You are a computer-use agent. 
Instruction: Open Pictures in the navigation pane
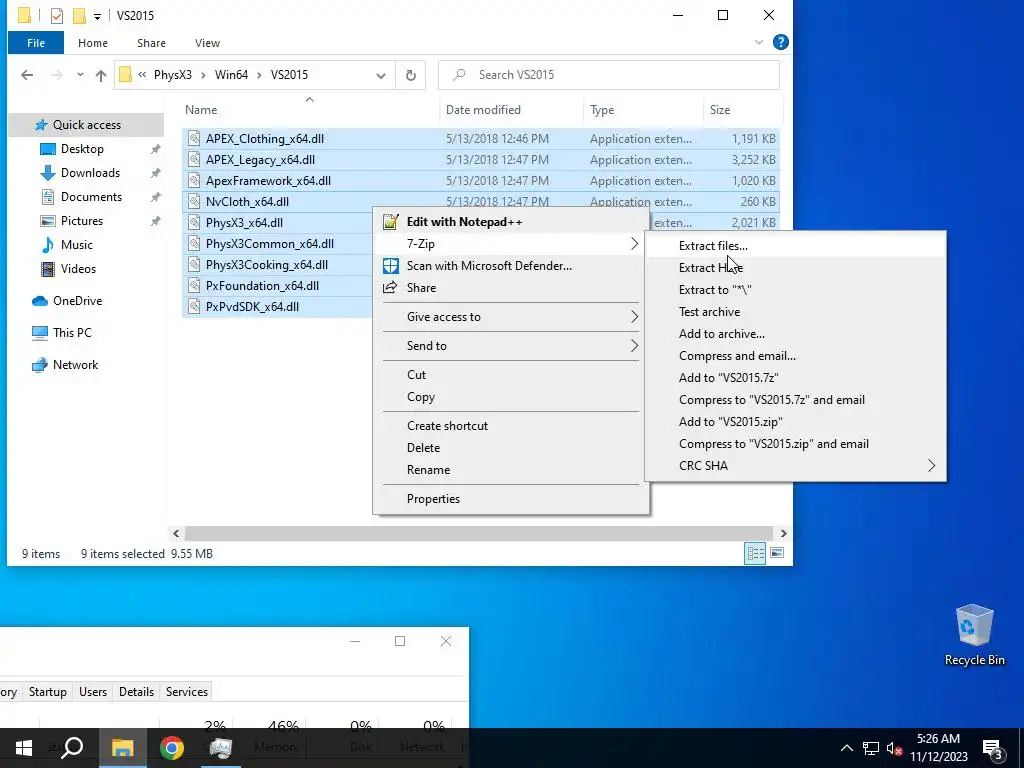pos(82,221)
